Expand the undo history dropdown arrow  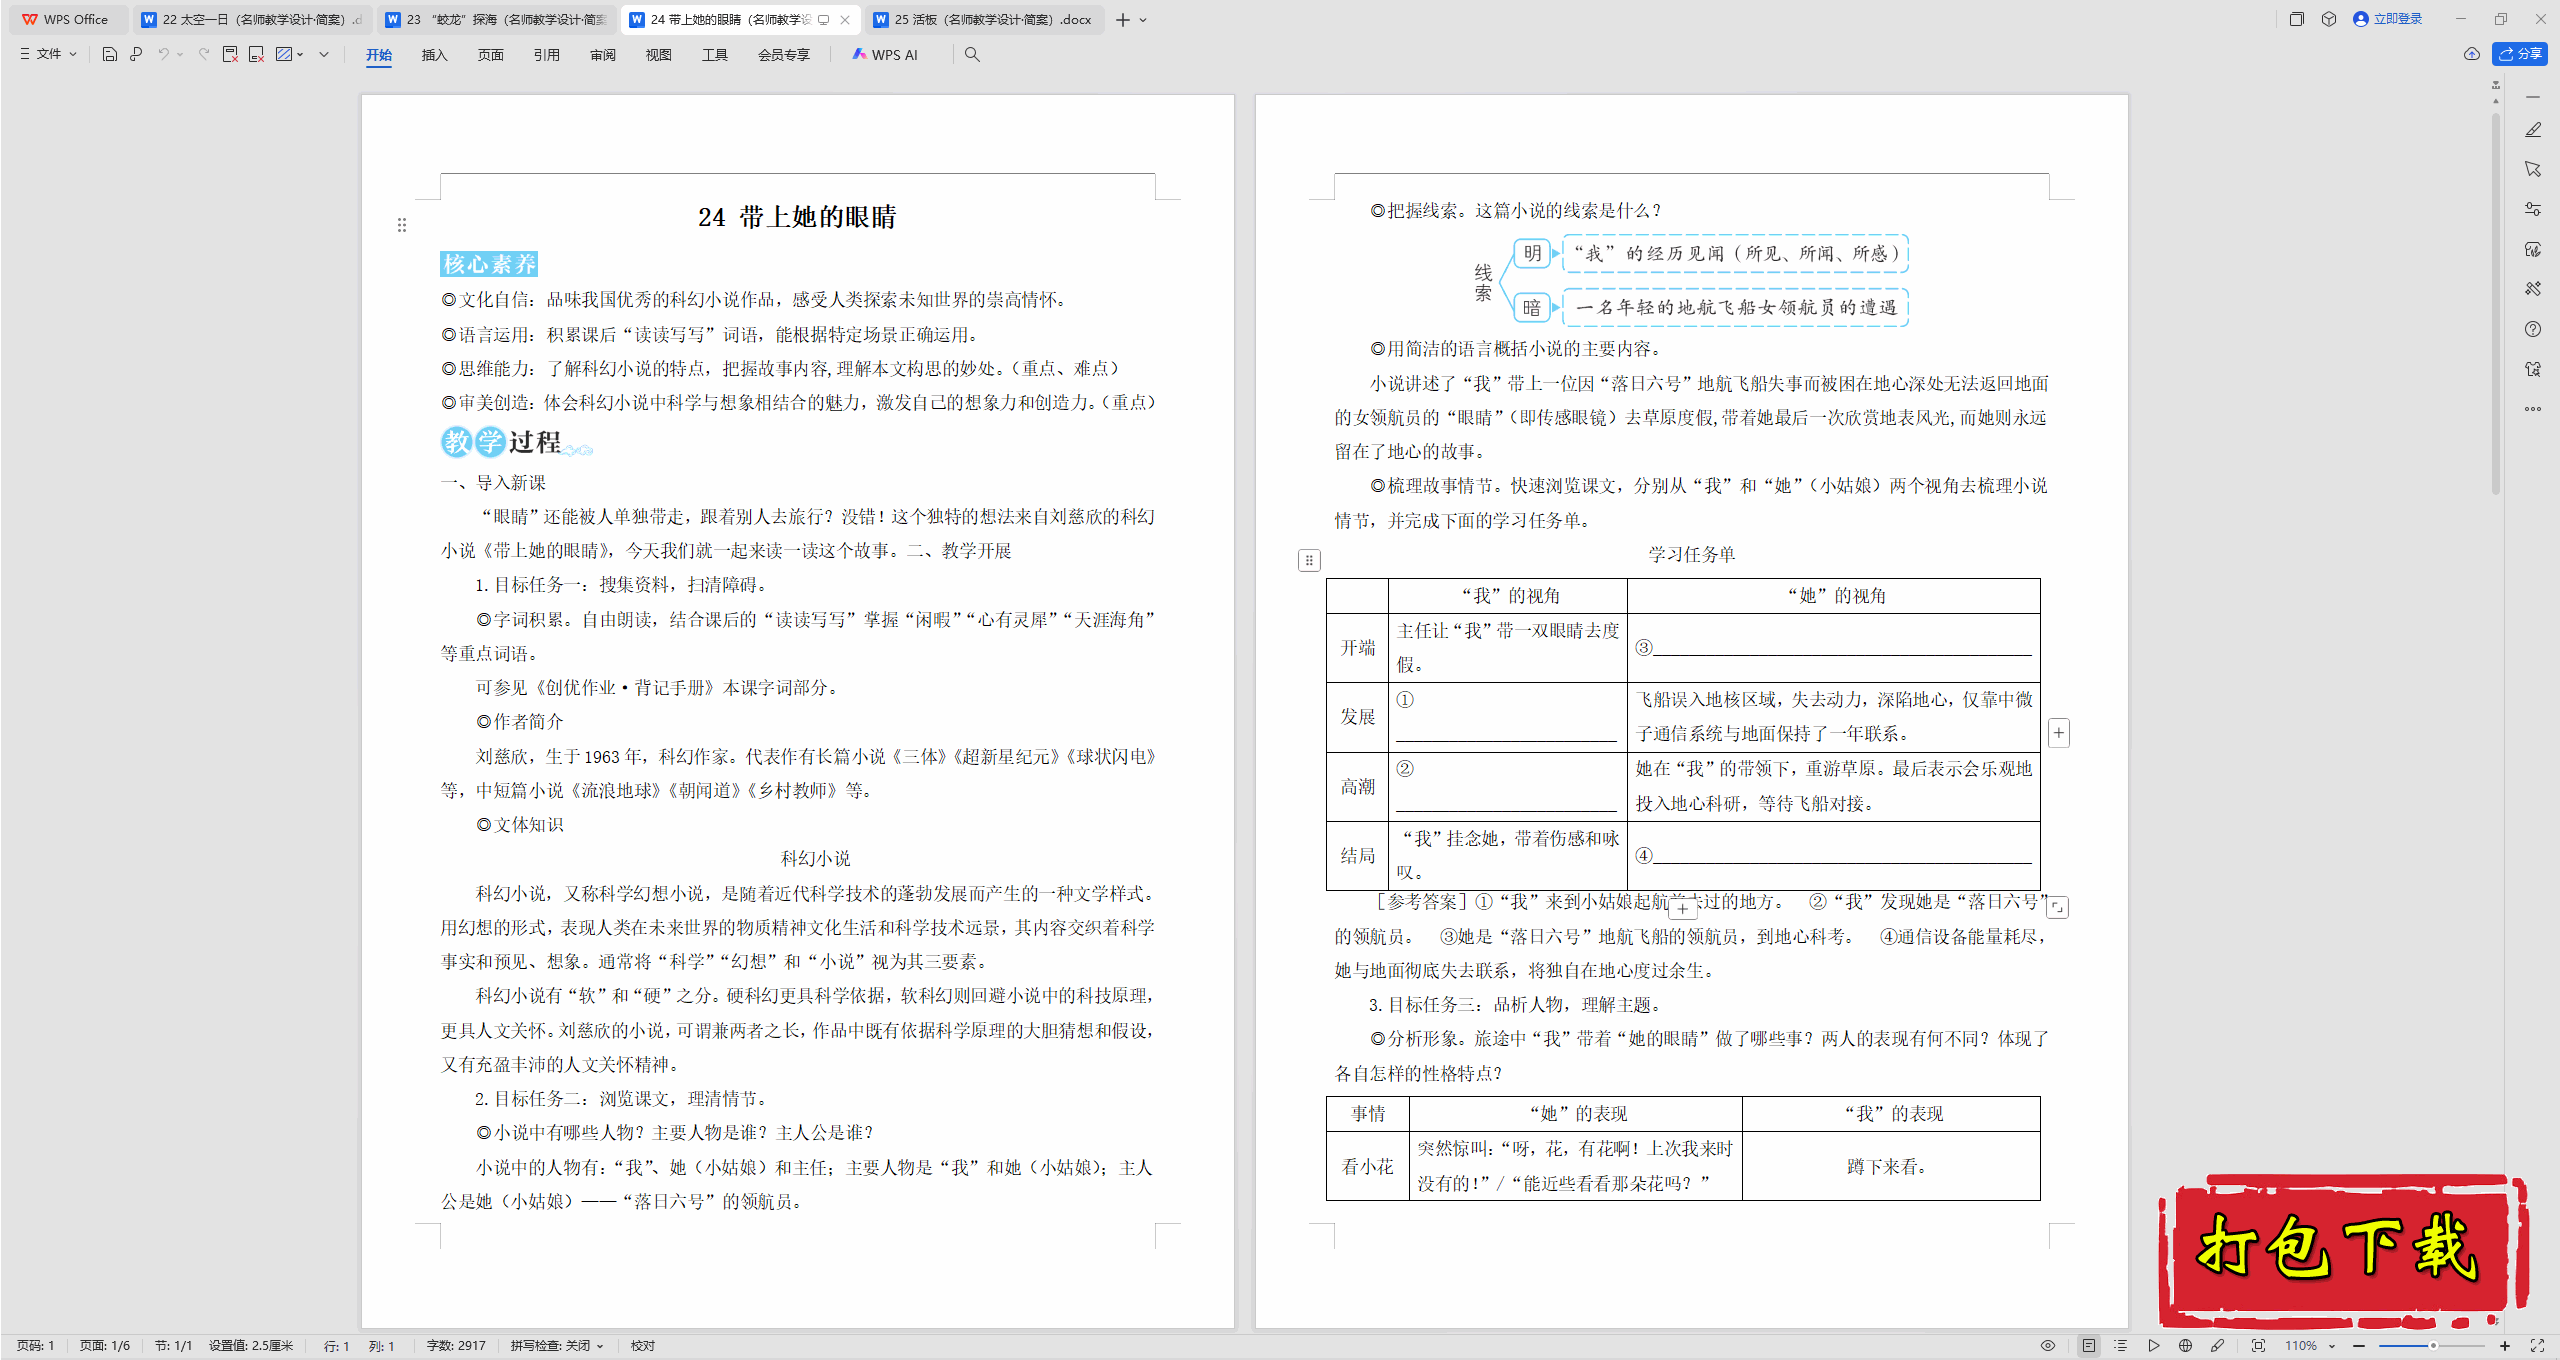[x=180, y=55]
